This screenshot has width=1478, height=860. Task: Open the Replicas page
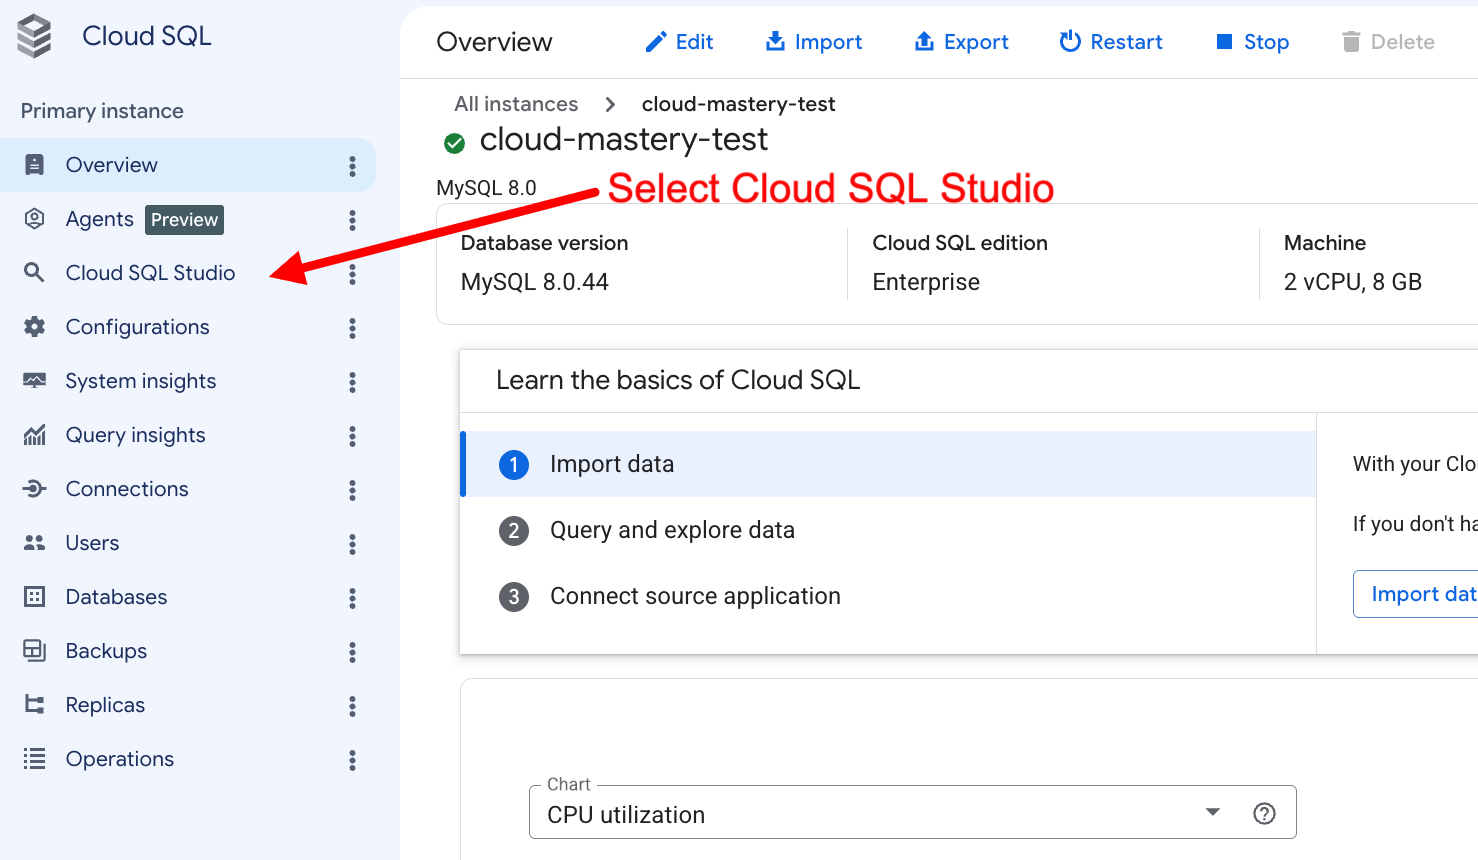188,705
